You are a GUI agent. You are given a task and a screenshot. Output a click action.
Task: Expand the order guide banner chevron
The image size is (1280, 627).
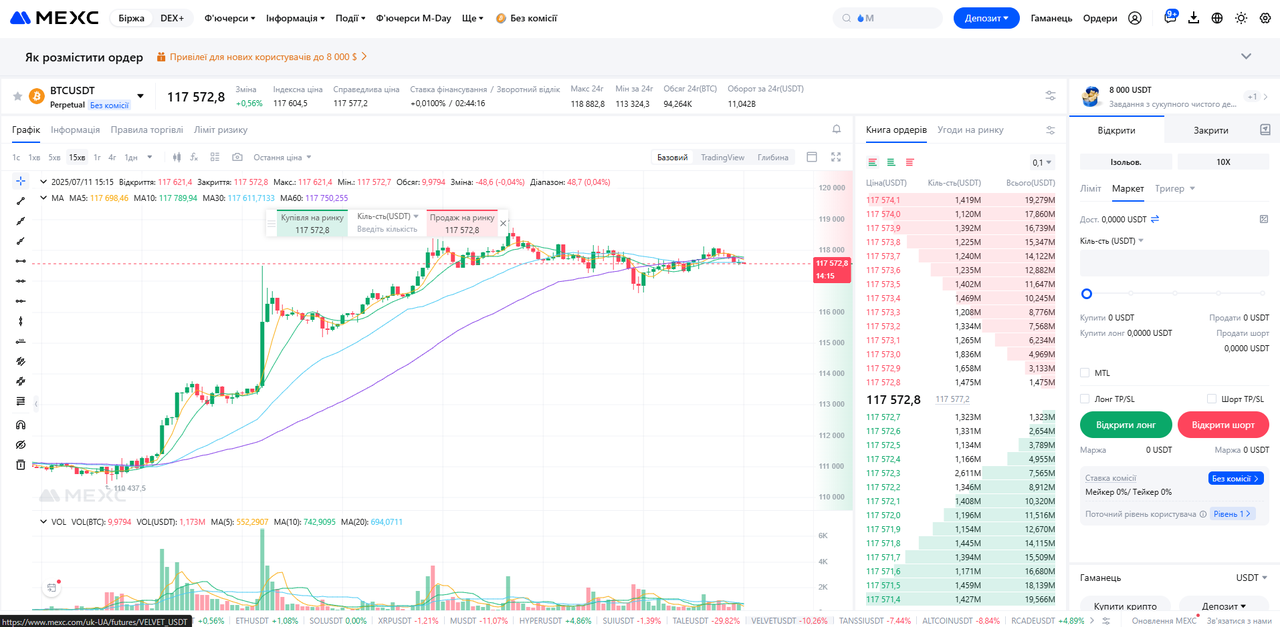coord(1246,57)
